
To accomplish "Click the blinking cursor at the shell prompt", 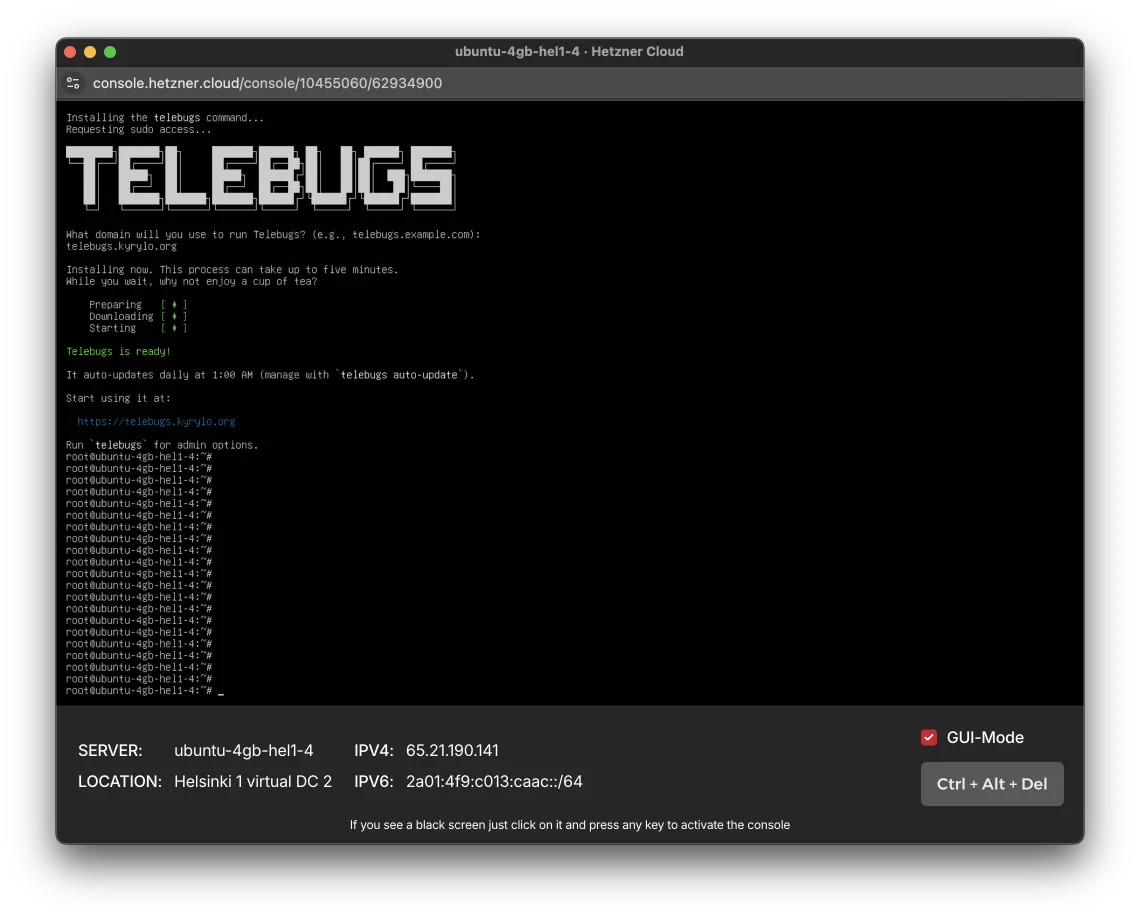I will point(221,691).
